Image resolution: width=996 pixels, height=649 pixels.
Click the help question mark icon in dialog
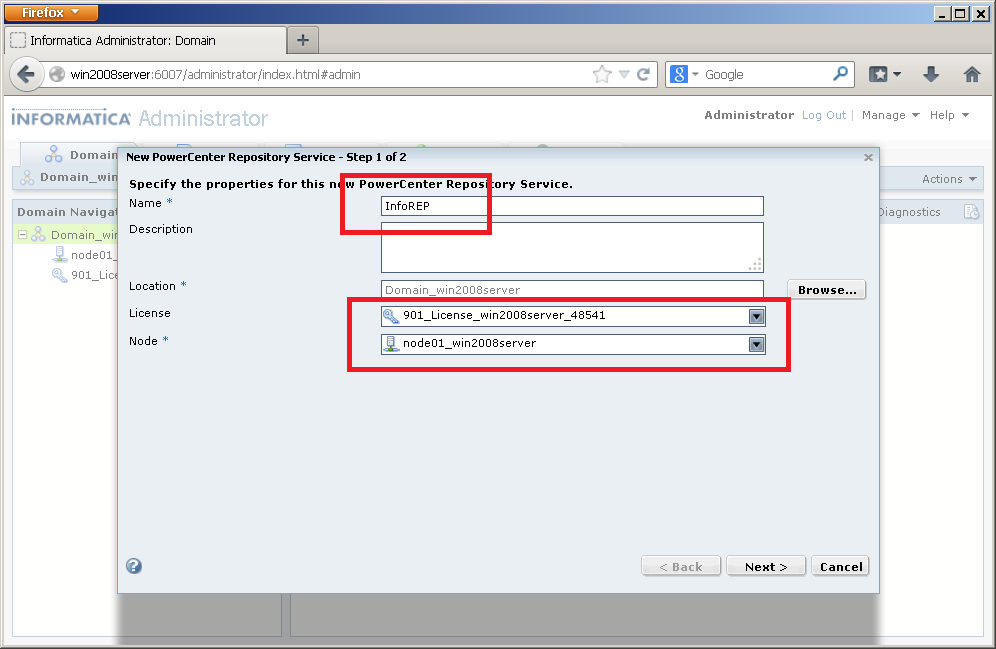coord(133,566)
